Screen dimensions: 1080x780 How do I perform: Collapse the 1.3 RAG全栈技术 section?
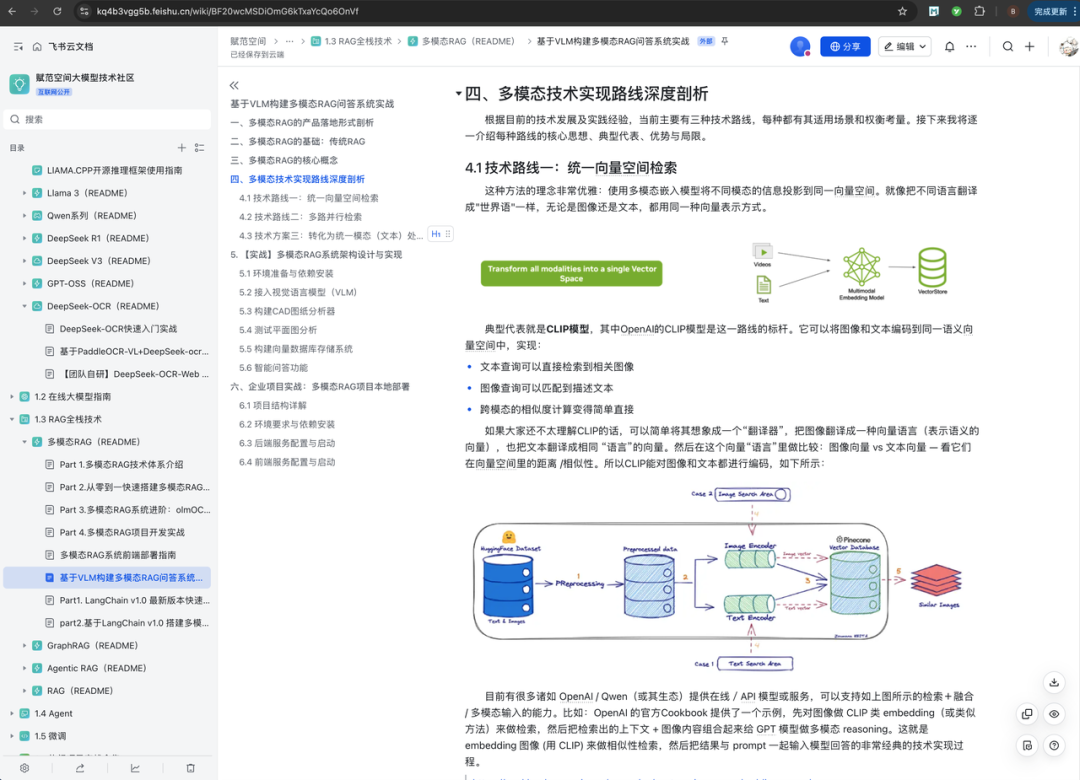pos(12,419)
